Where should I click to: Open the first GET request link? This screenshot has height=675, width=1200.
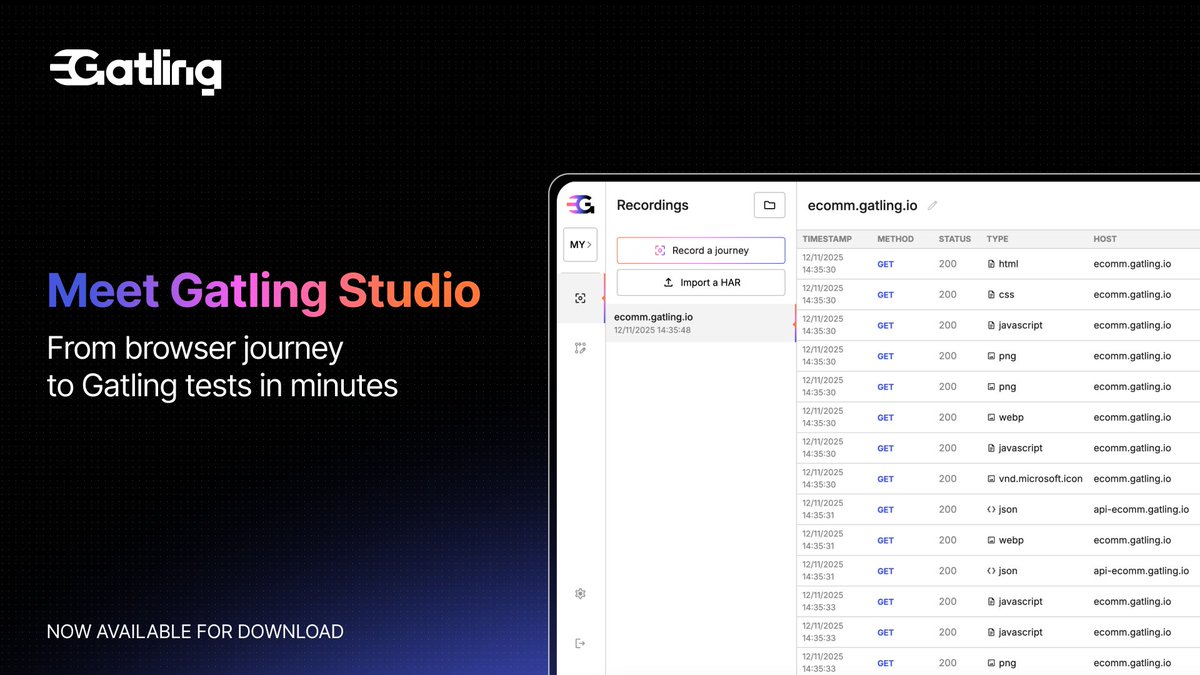pos(884,264)
